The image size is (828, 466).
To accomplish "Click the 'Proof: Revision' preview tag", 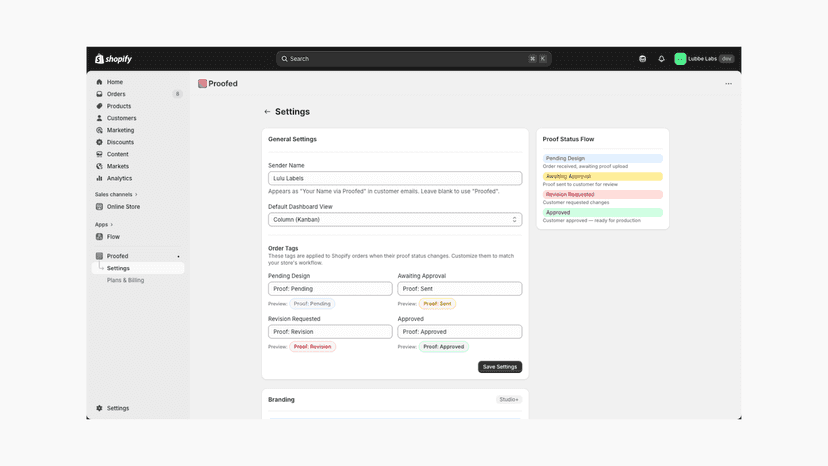I will (x=313, y=347).
